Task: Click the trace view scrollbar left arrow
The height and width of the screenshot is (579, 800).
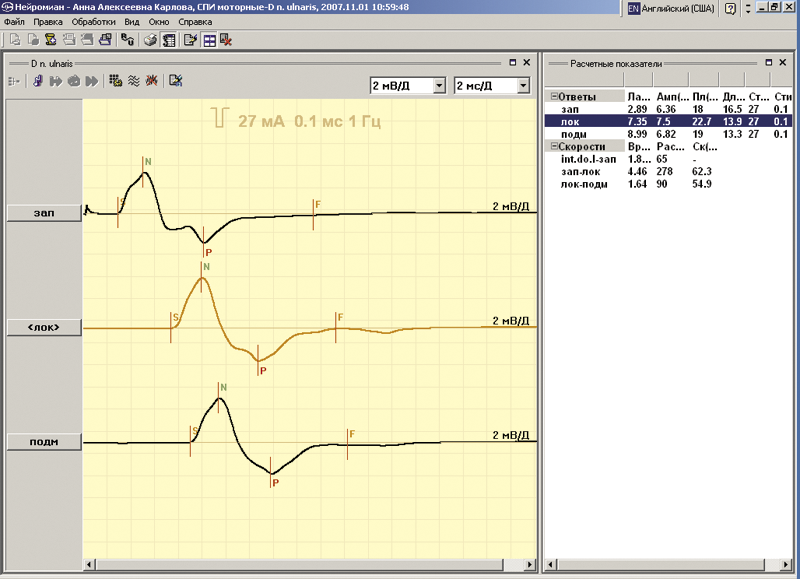Action: point(89,564)
